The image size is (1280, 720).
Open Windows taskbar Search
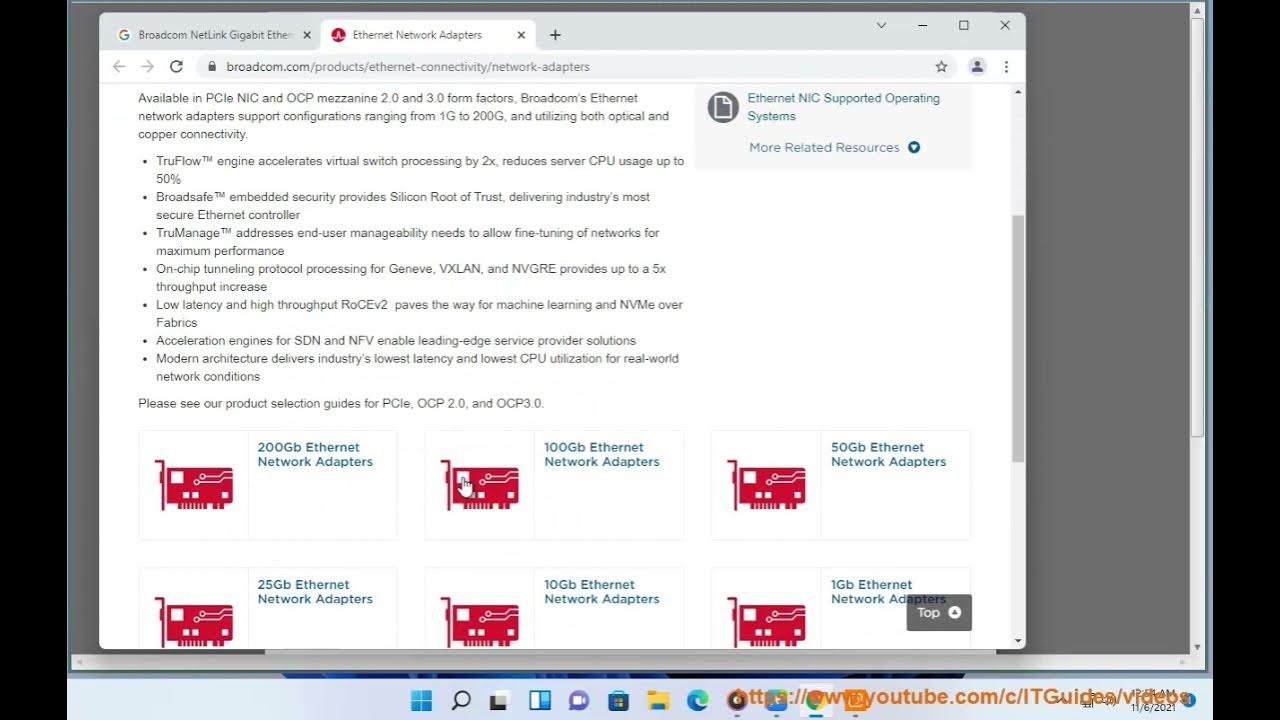(x=461, y=700)
